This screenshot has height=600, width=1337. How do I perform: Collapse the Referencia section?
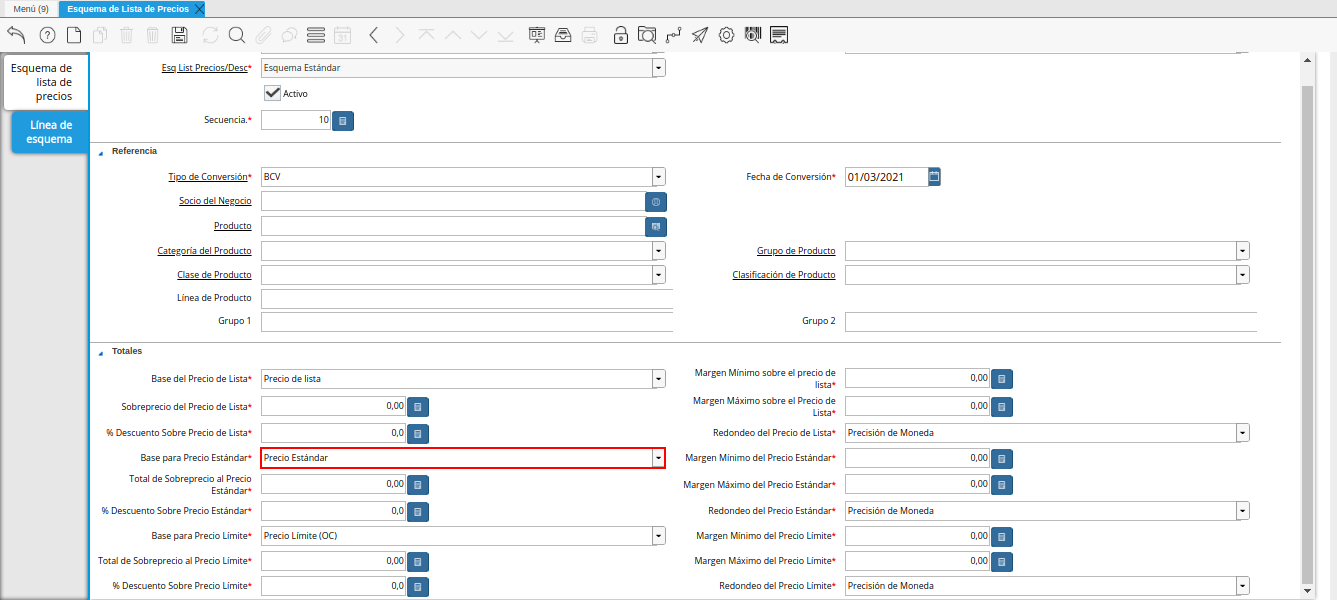pos(100,152)
